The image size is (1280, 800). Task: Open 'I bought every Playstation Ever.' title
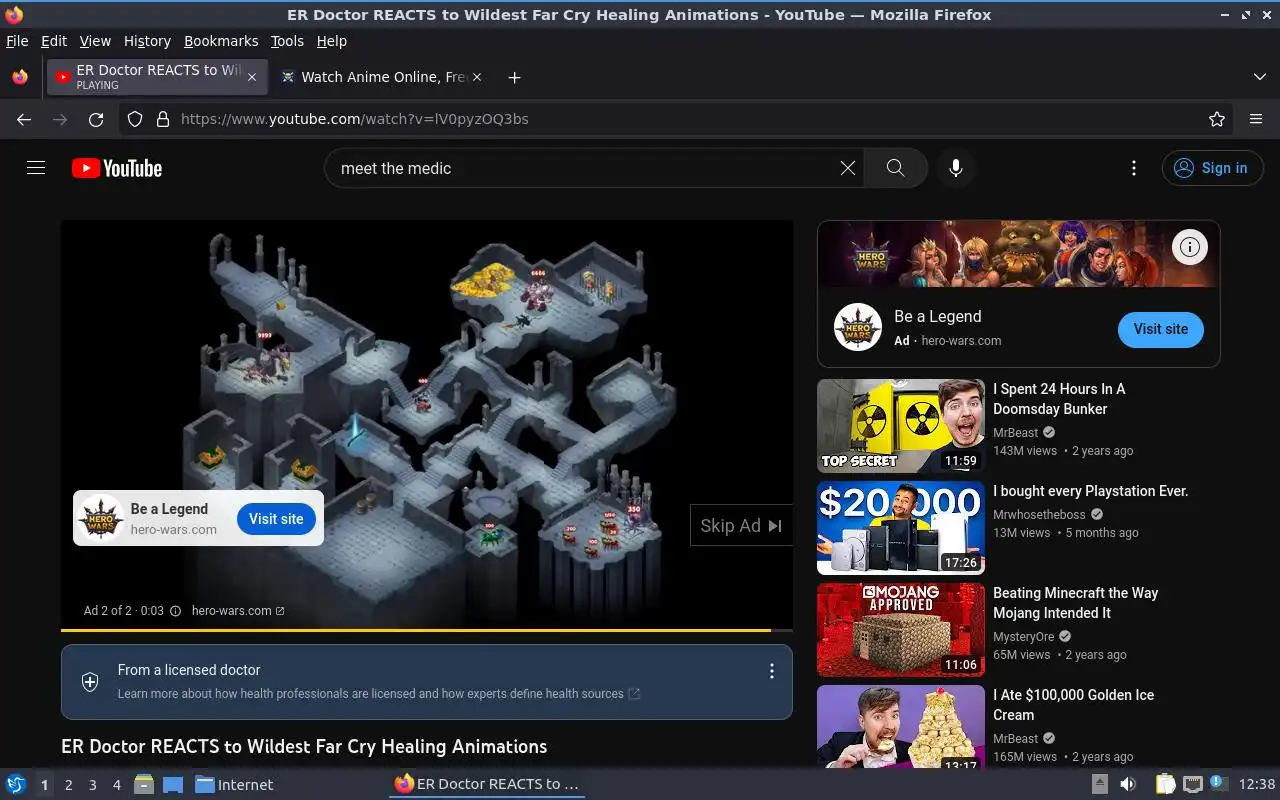coord(1090,491)
